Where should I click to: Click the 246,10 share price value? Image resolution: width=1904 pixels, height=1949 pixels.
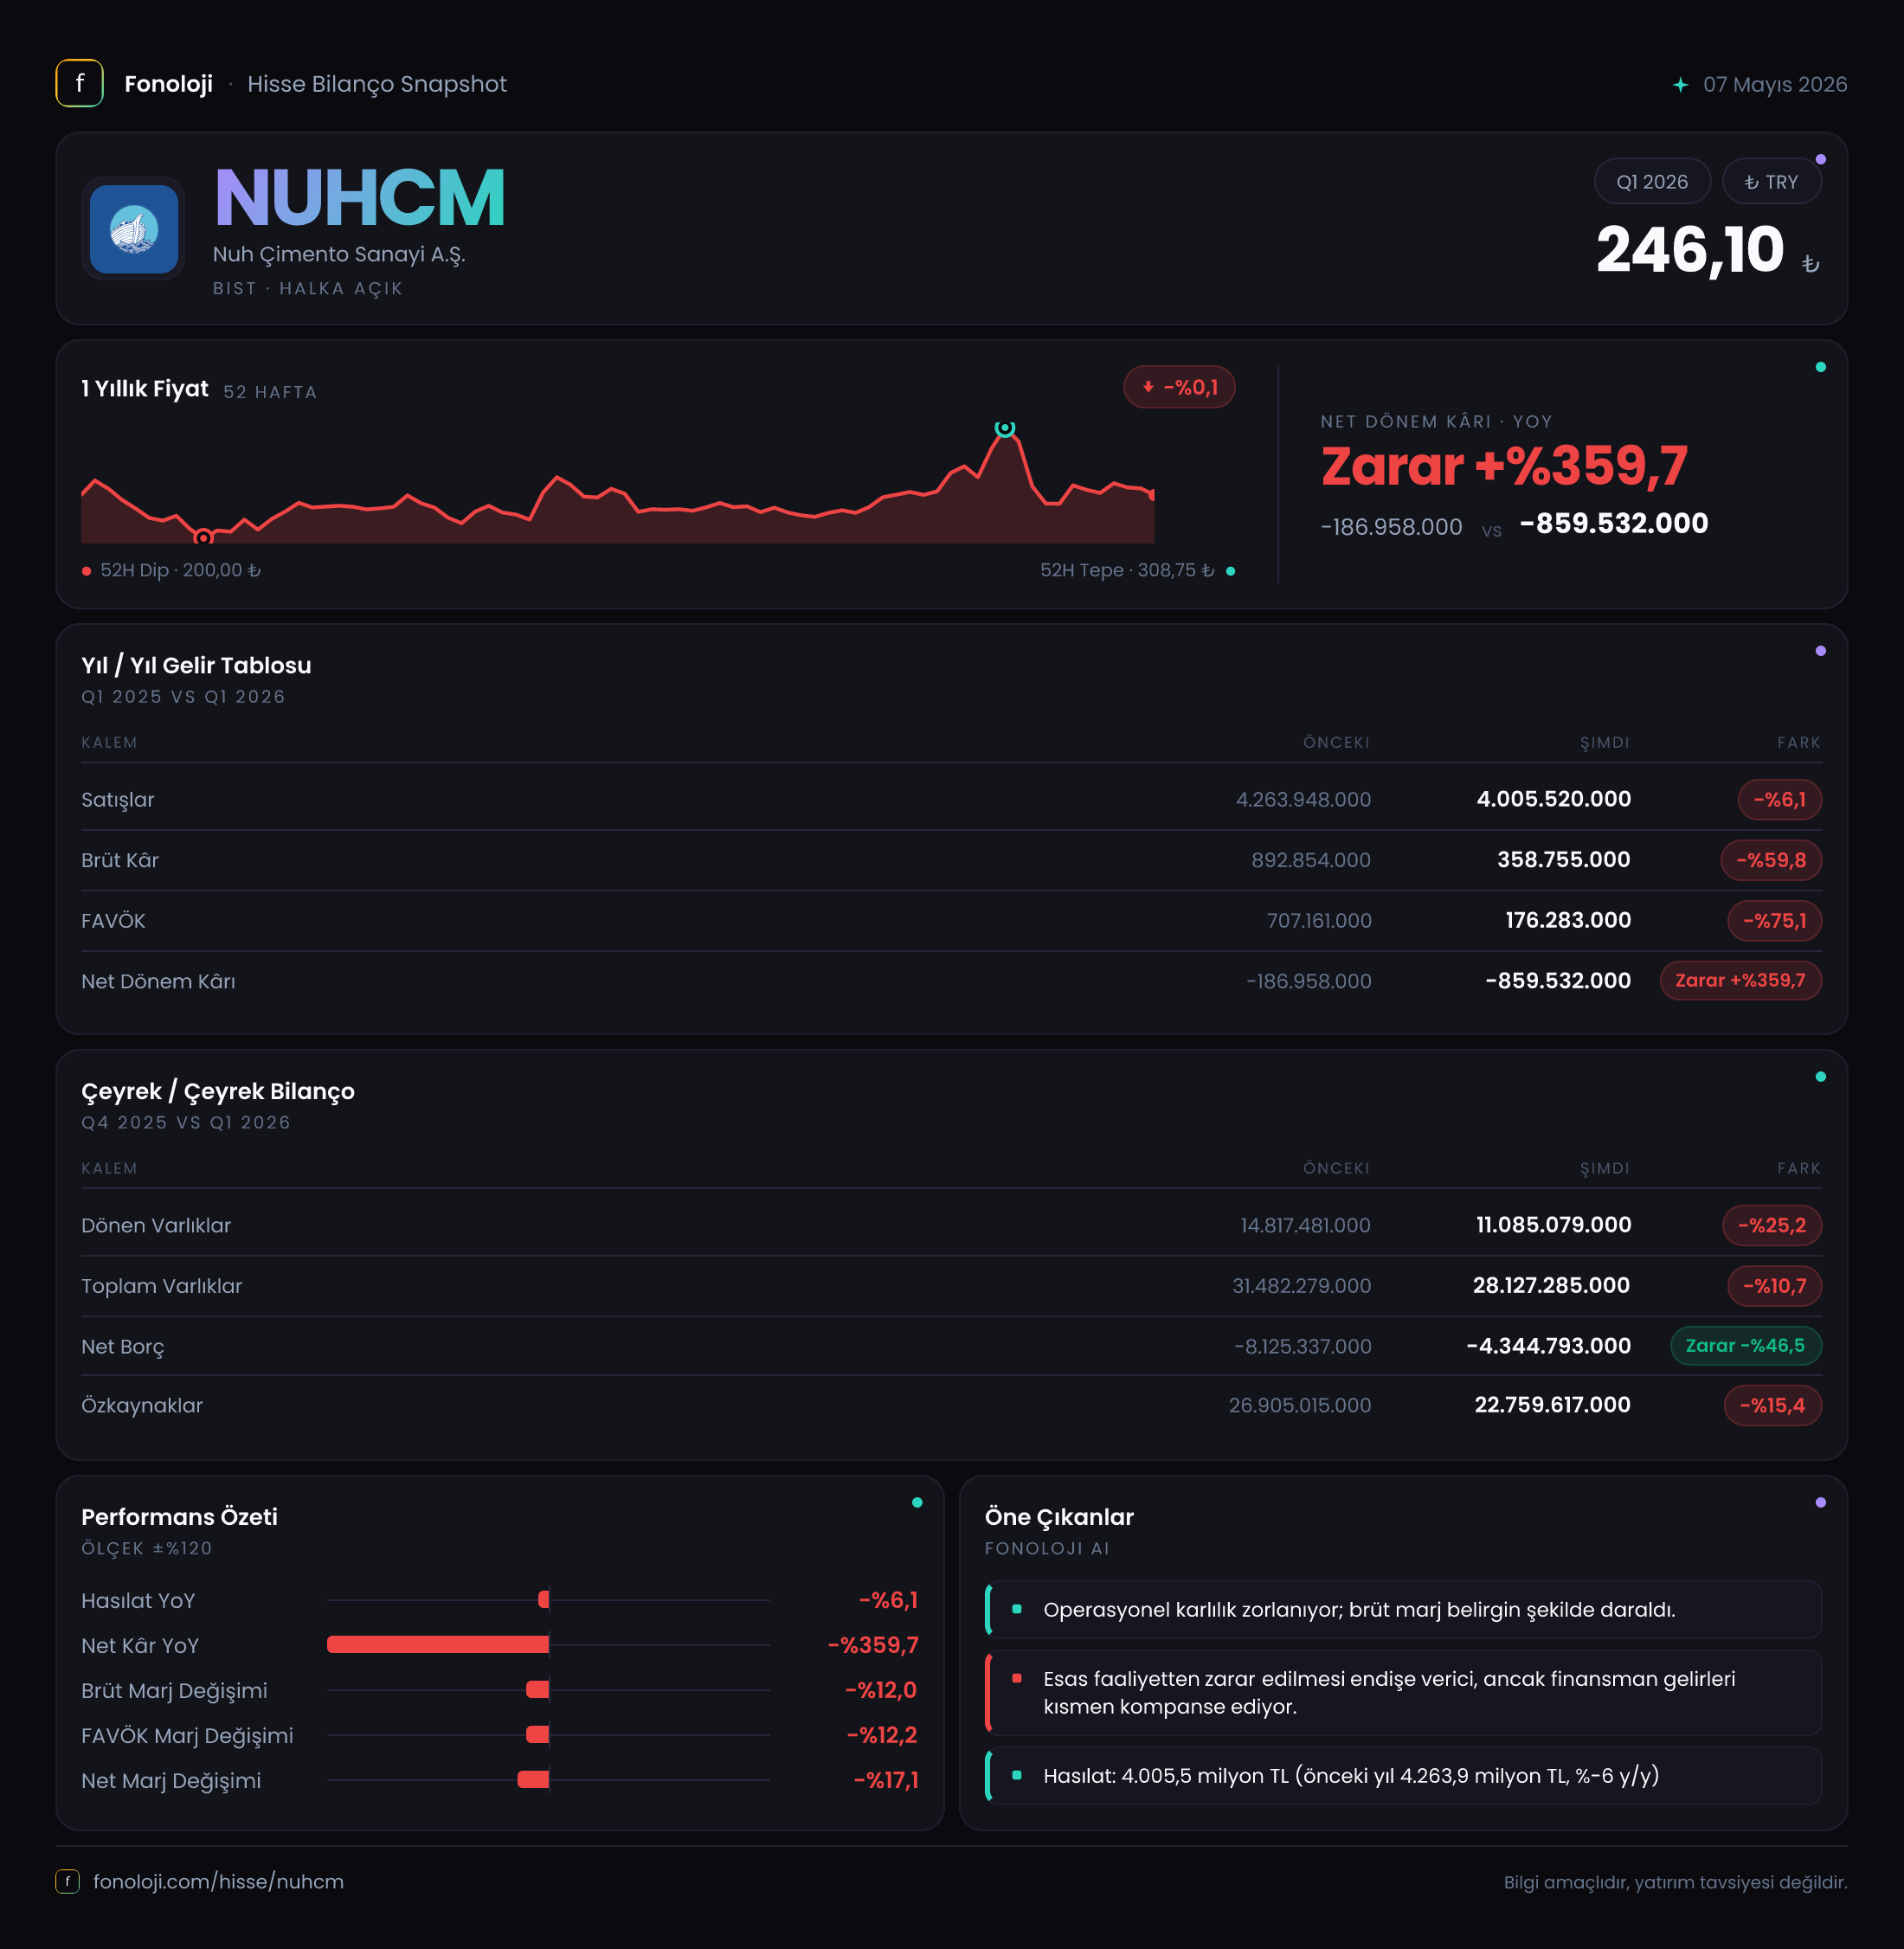(x=1690, y=249)
